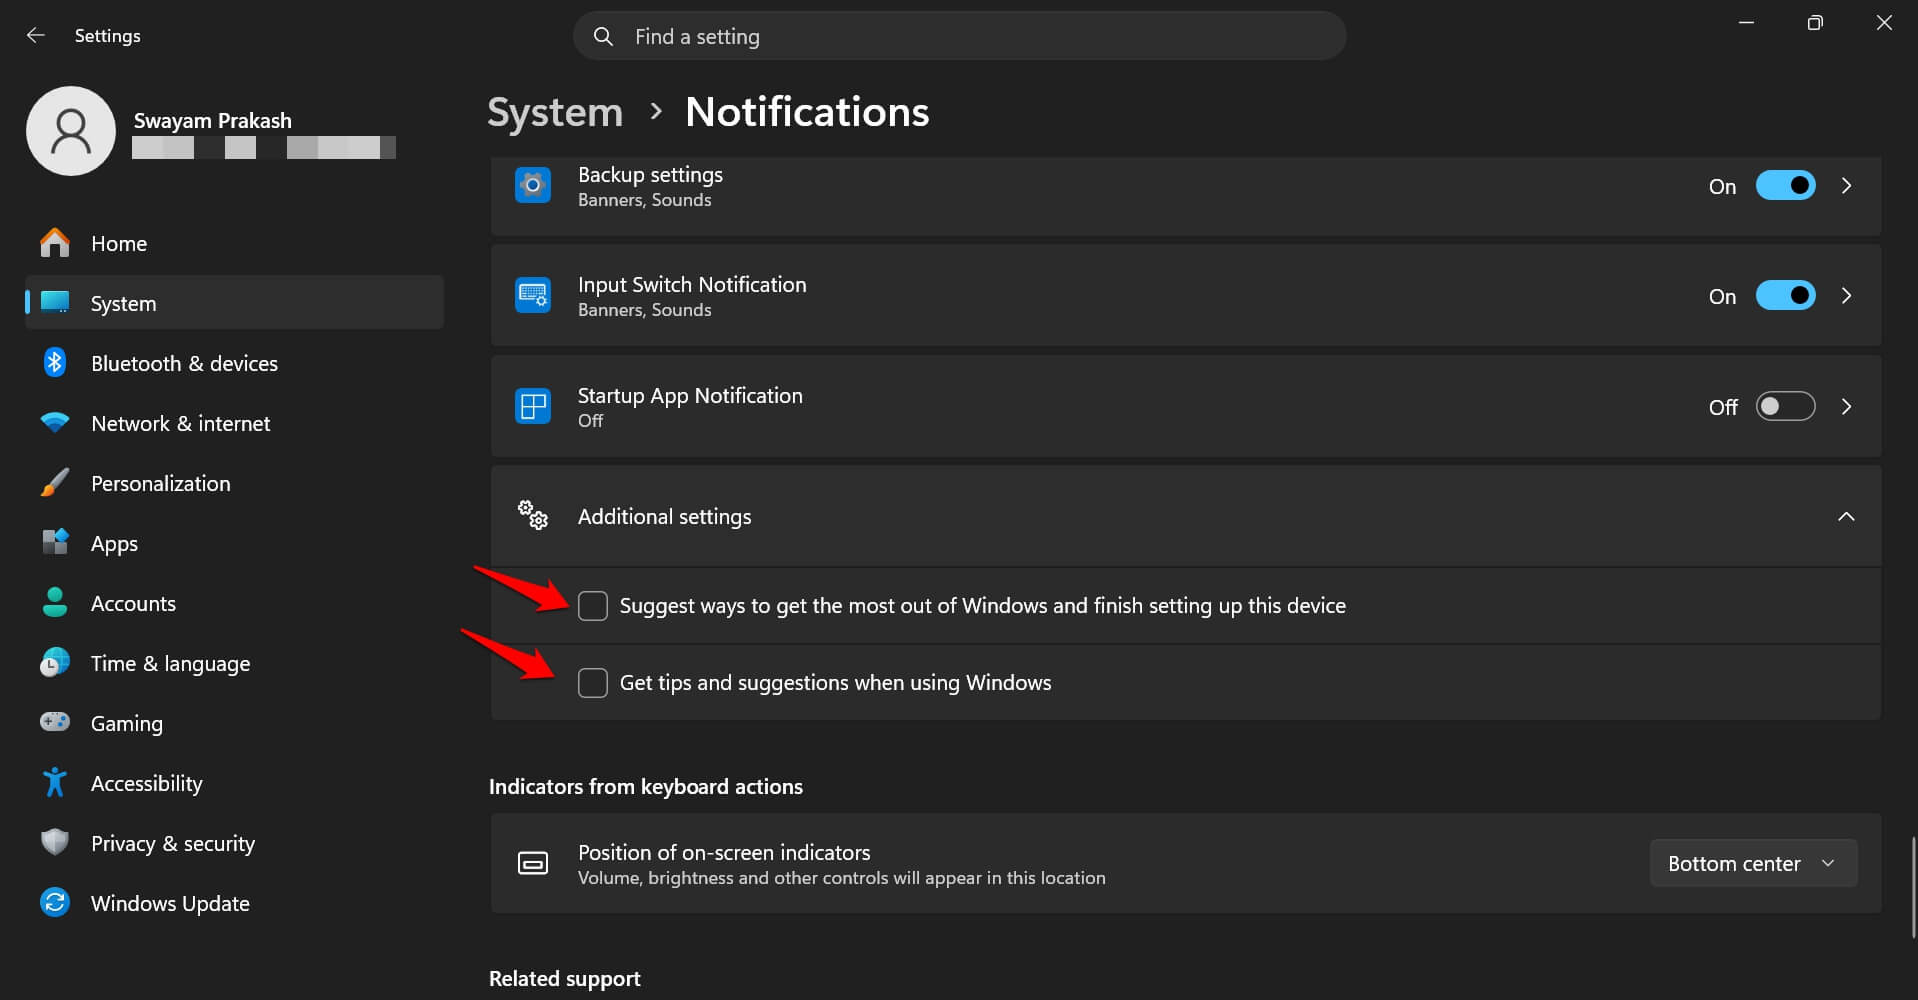The width and height of the screenshot is (1918, 1000).
Task: Open Network & internet settings
Action: coord(234,422)
